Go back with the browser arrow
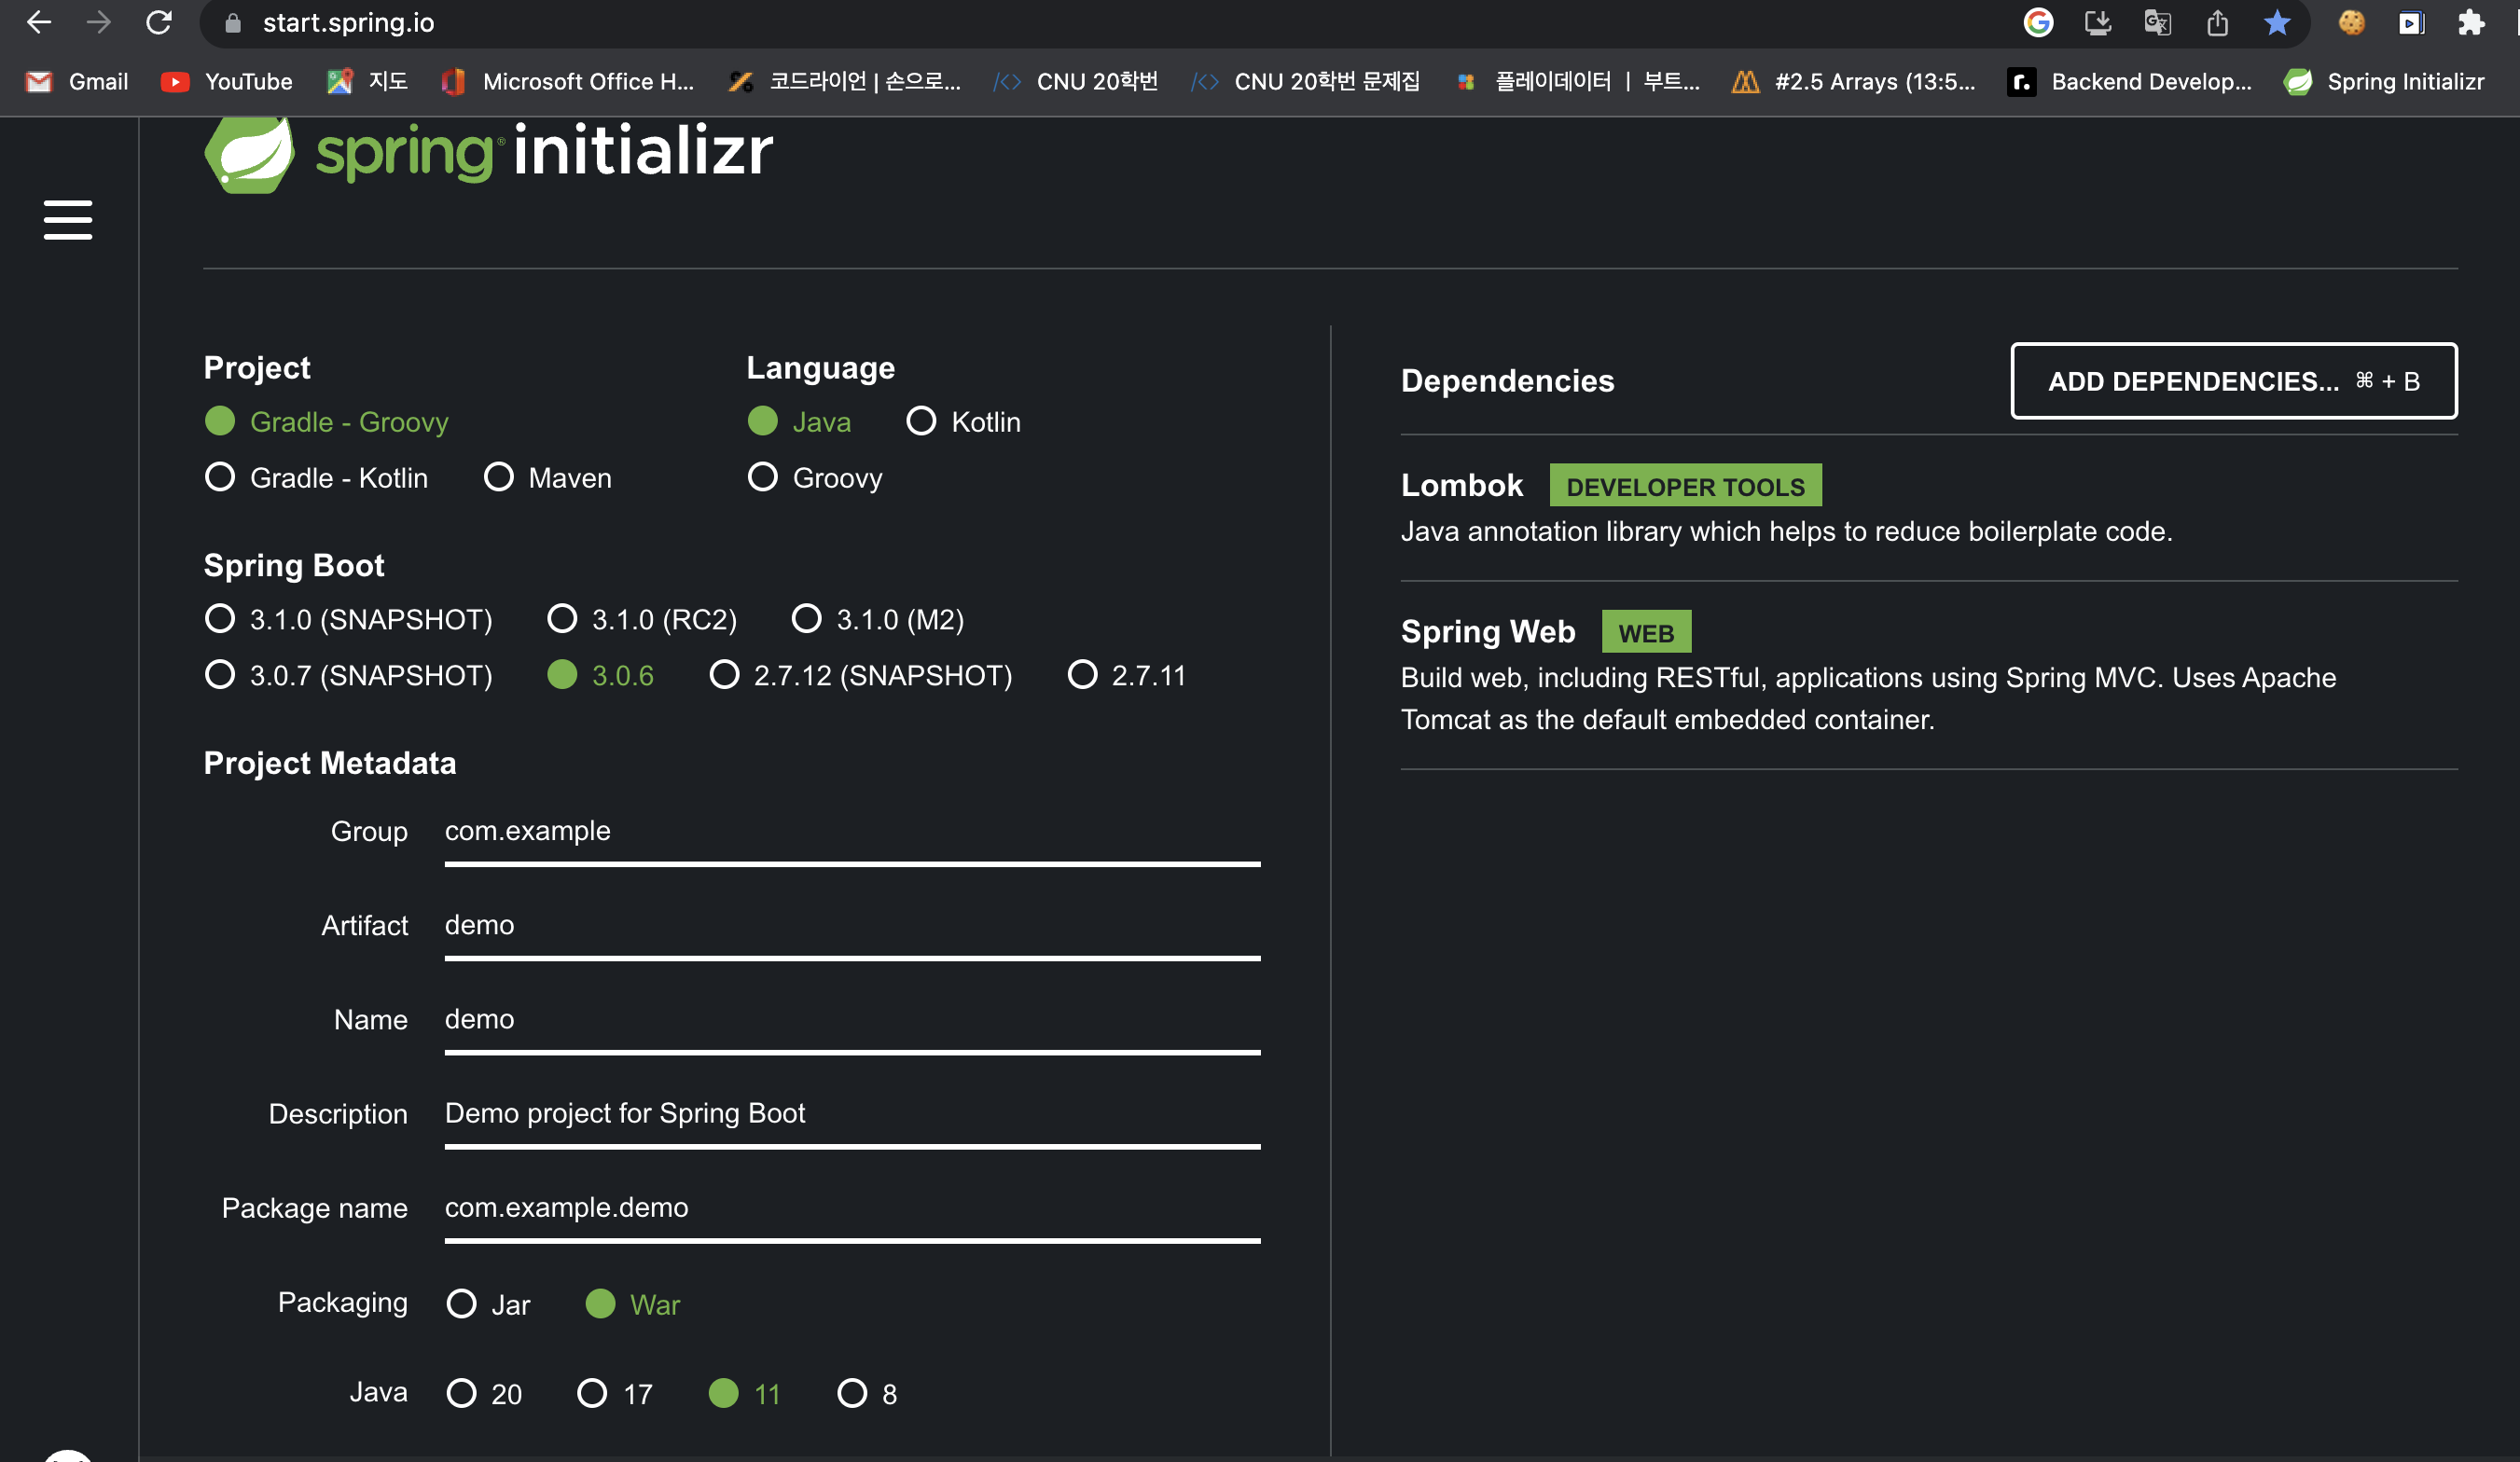 click(x=38, y=22)
